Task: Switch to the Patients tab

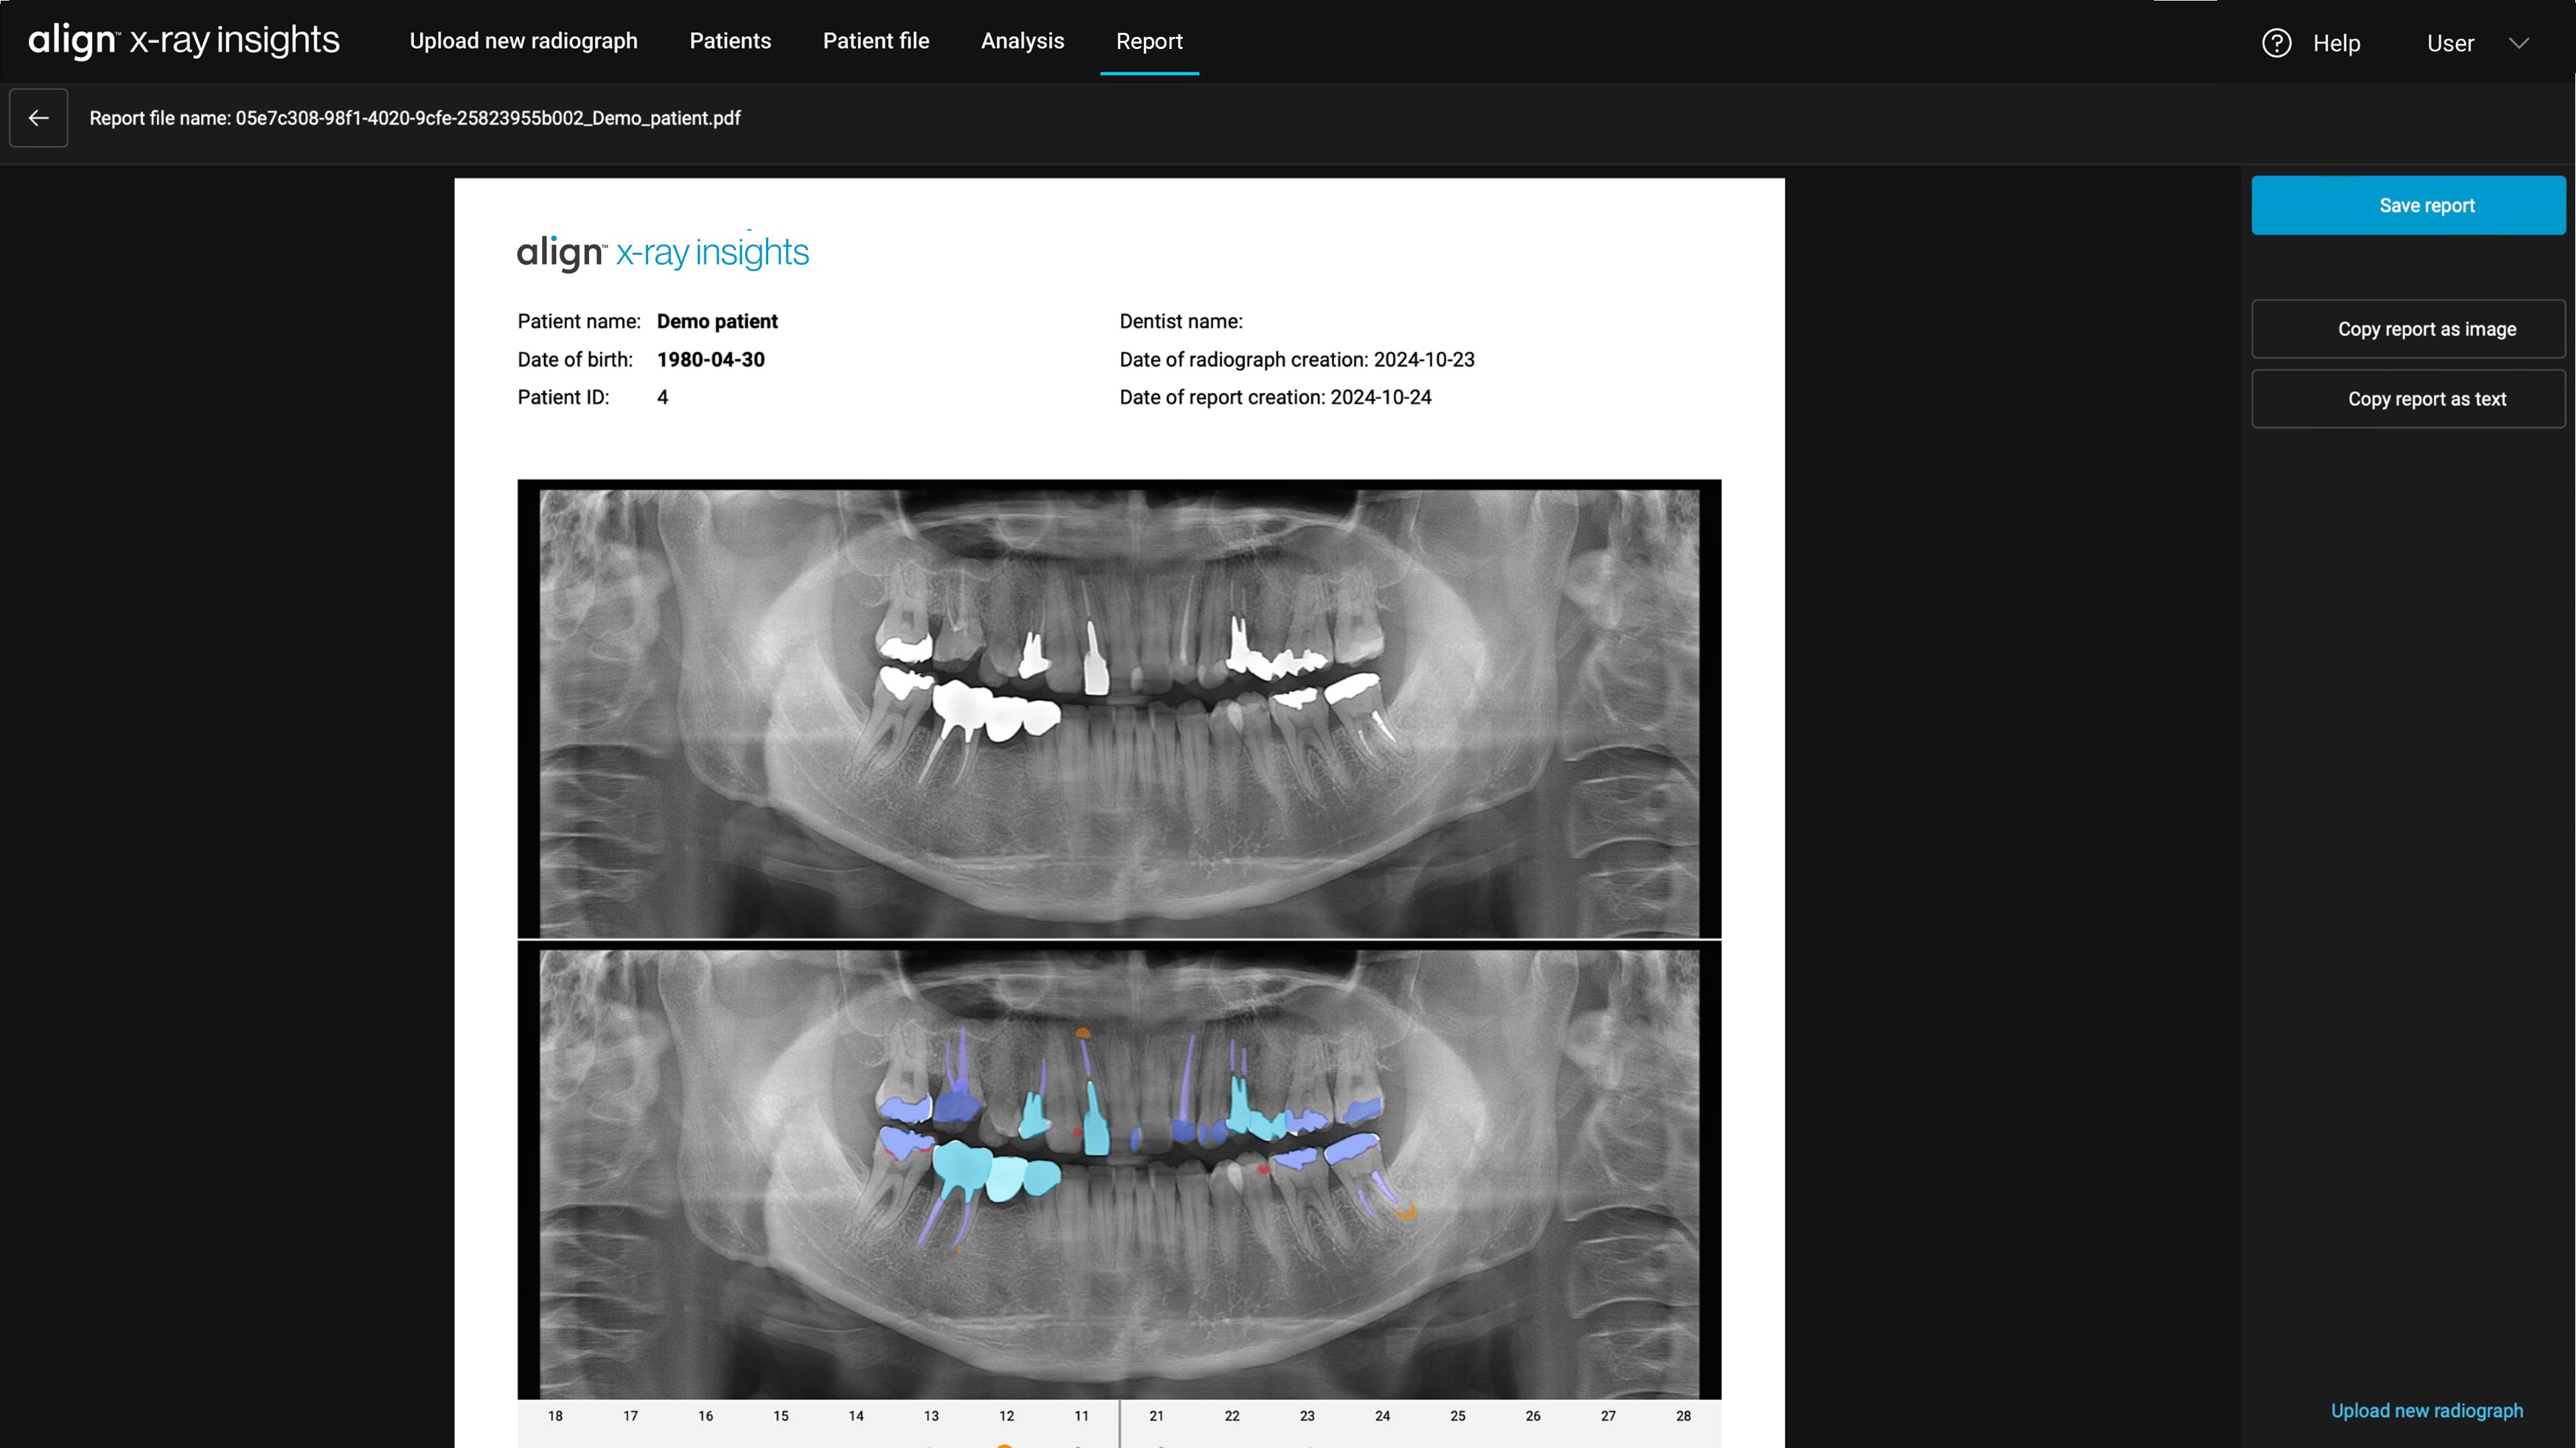Action: pos(730,41)
